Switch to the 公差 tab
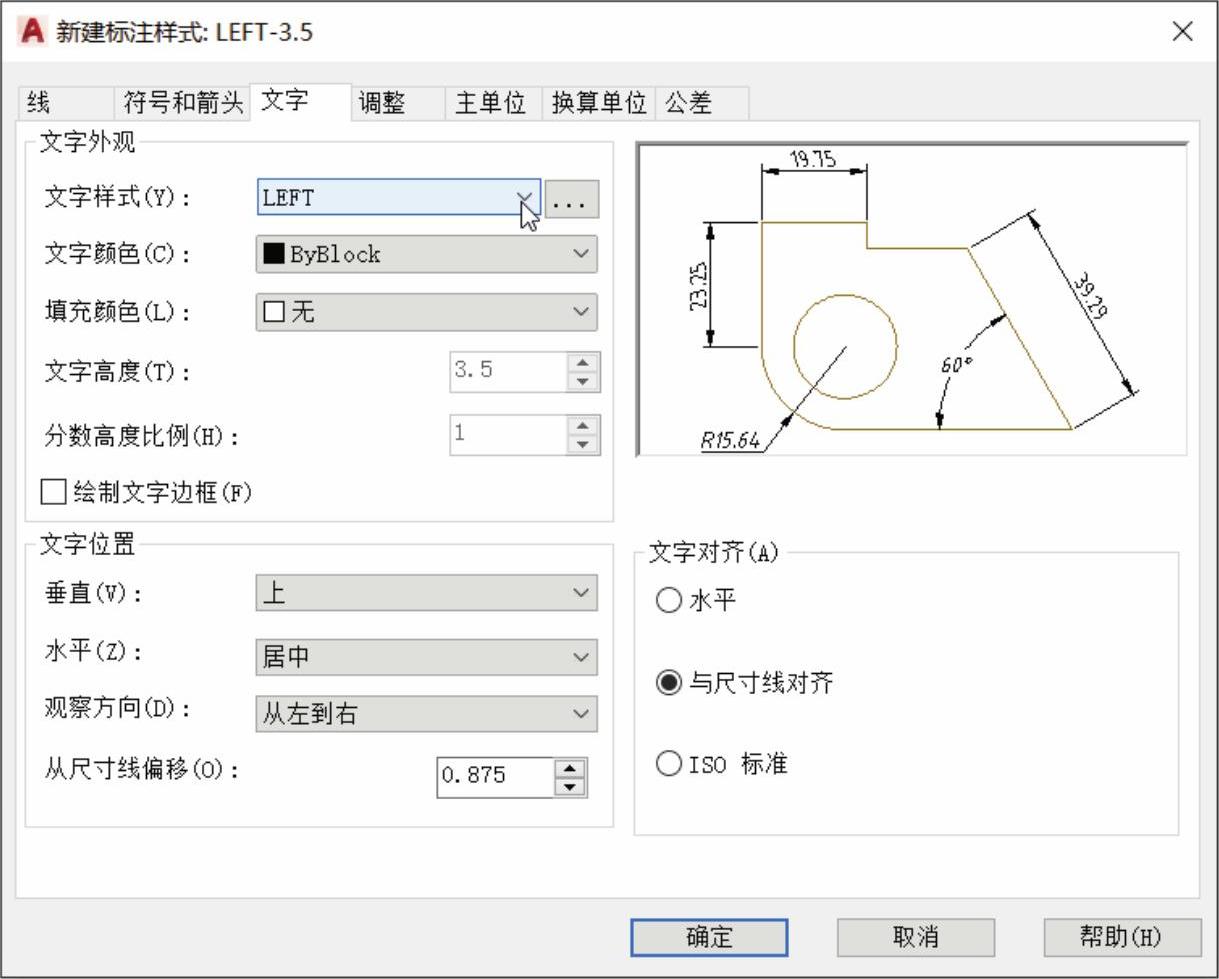Screen dimensions: 1219x979 [x=688, y=102]
